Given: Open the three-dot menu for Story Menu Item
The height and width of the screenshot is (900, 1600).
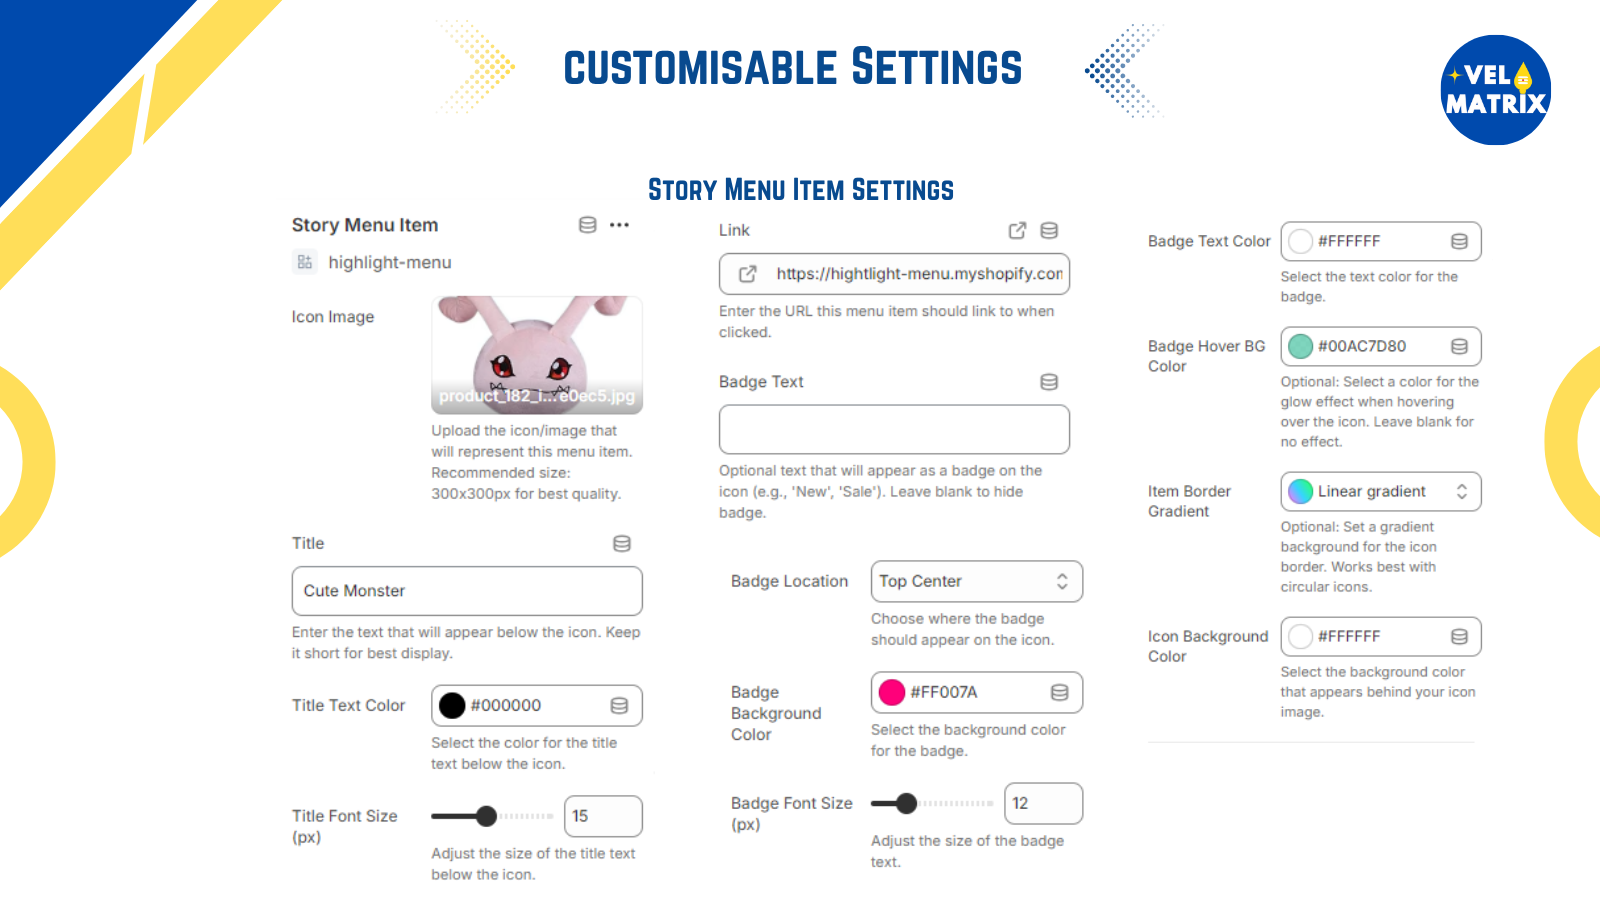Looking at the screenshot, I should [620, 225].
